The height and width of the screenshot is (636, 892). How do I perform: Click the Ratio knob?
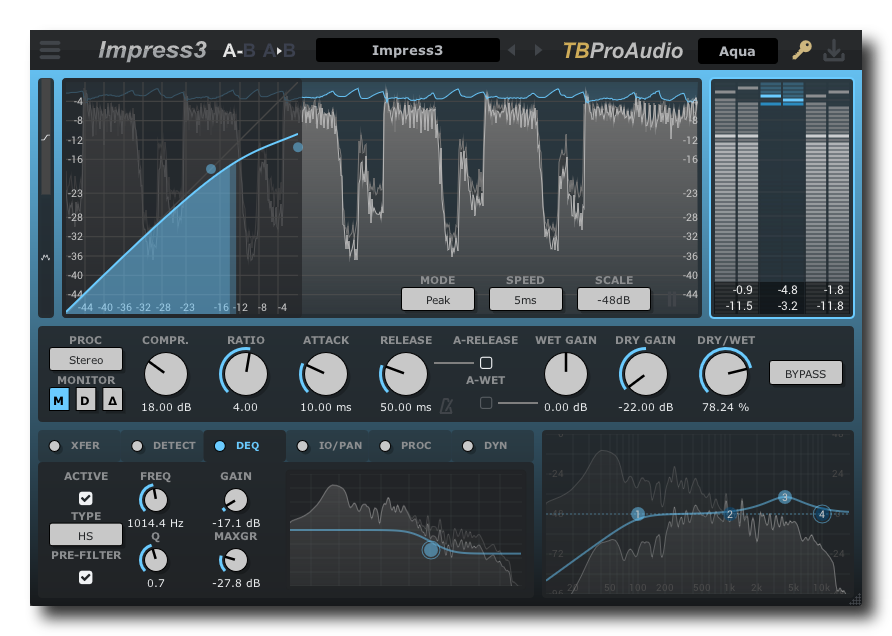(x=245, y=375)
